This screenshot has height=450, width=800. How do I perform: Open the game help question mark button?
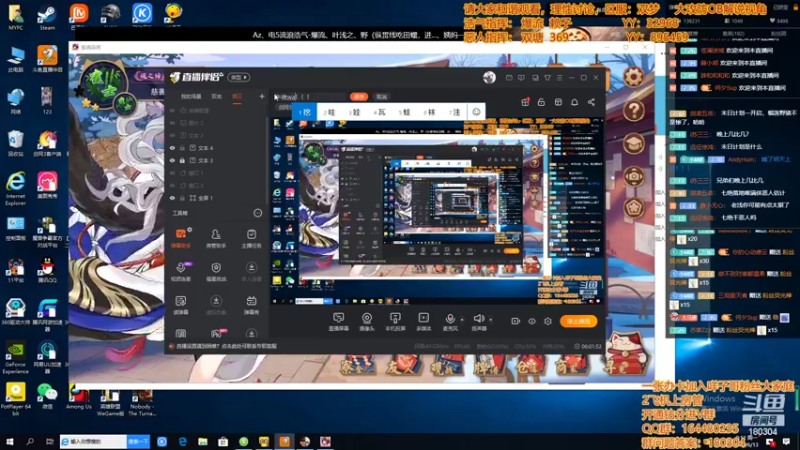click(634, 110)
